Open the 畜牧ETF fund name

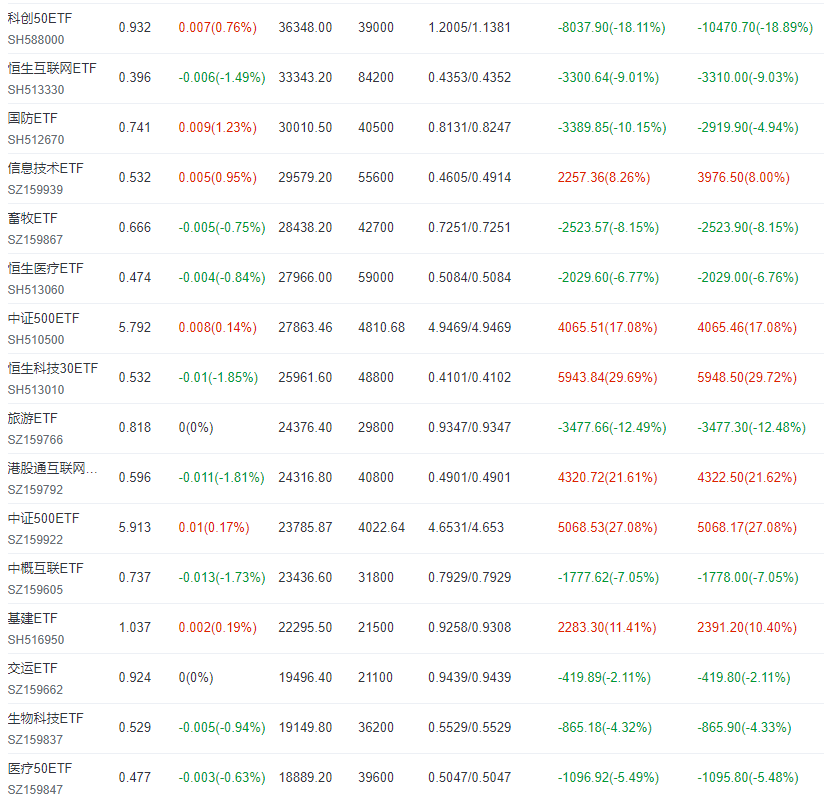pyautogui.click(x=33, y=218)
